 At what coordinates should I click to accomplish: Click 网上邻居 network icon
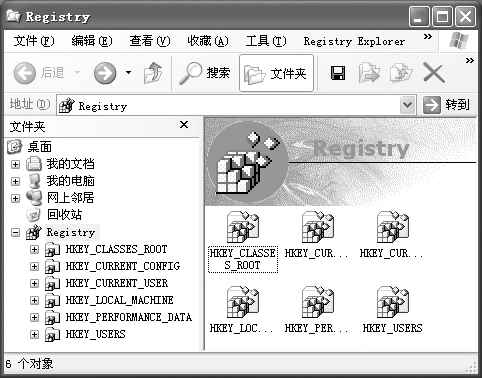coord(34,198)
